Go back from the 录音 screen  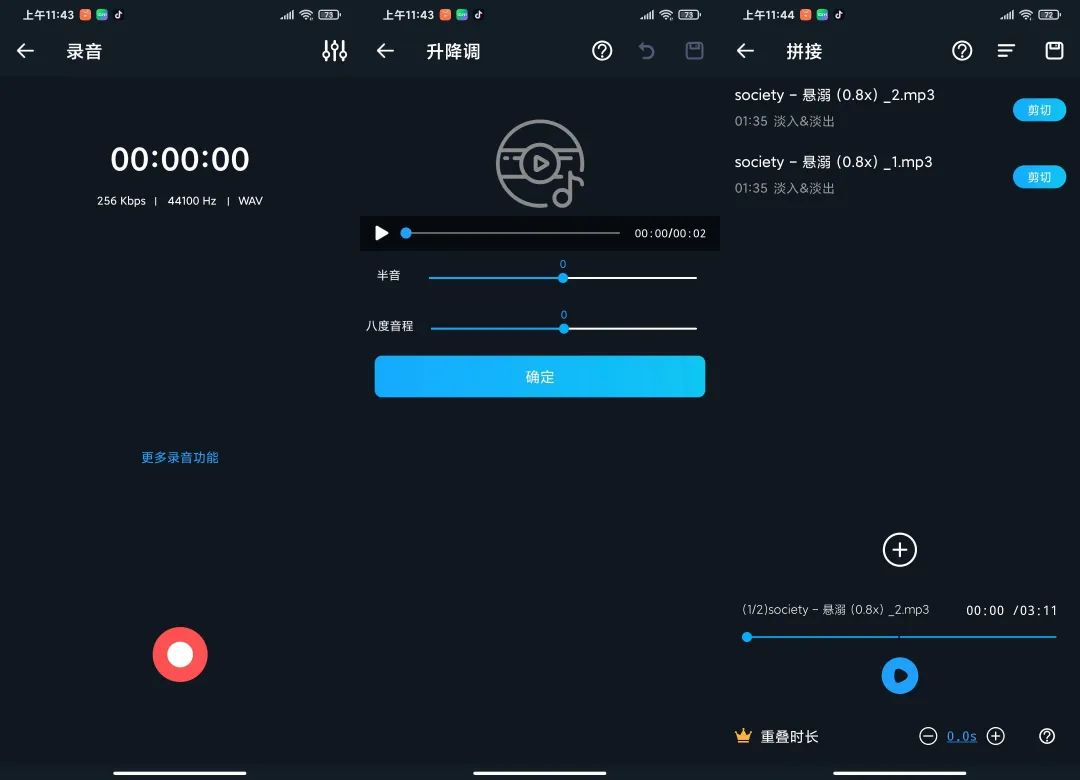(25, 51)
